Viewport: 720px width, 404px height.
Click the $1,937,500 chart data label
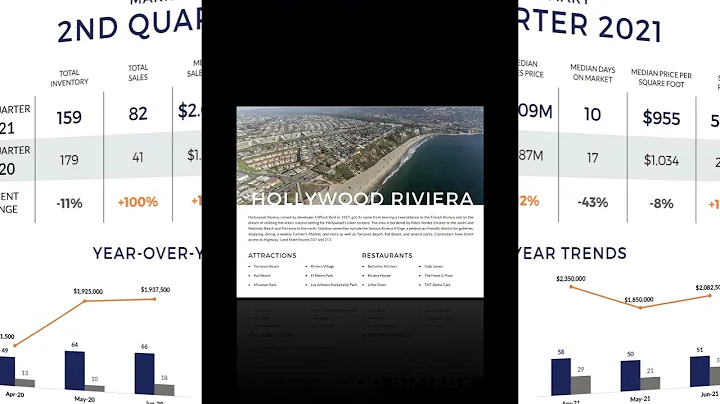(155, 290)
